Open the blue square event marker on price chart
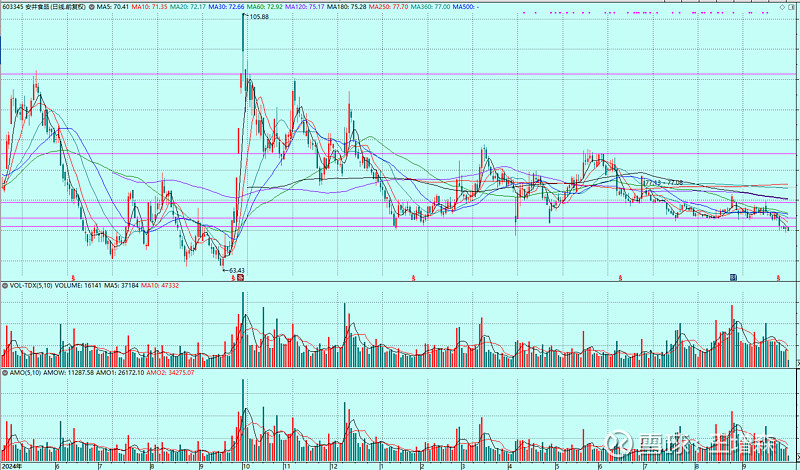800x470 pixels. [x=733, y=278]
